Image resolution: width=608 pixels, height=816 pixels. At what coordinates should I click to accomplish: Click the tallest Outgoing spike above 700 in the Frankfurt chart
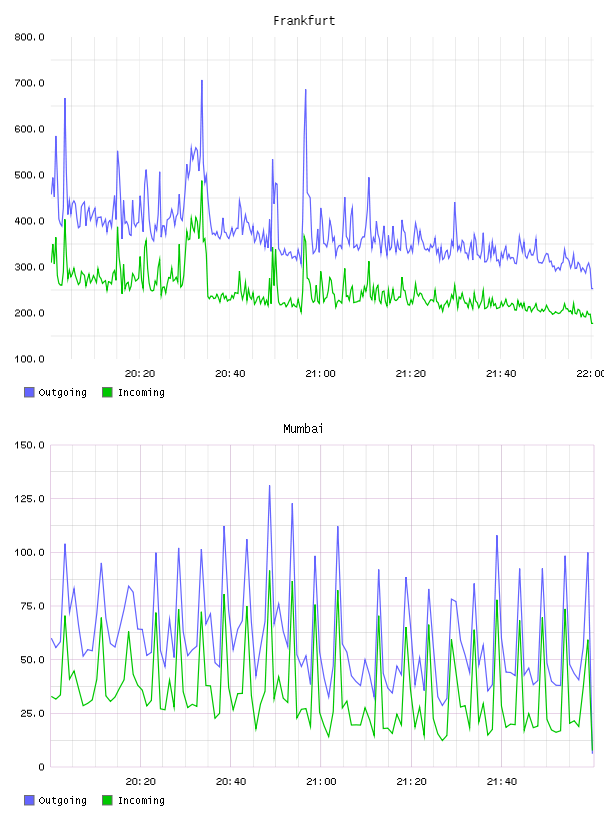(202, 82)
